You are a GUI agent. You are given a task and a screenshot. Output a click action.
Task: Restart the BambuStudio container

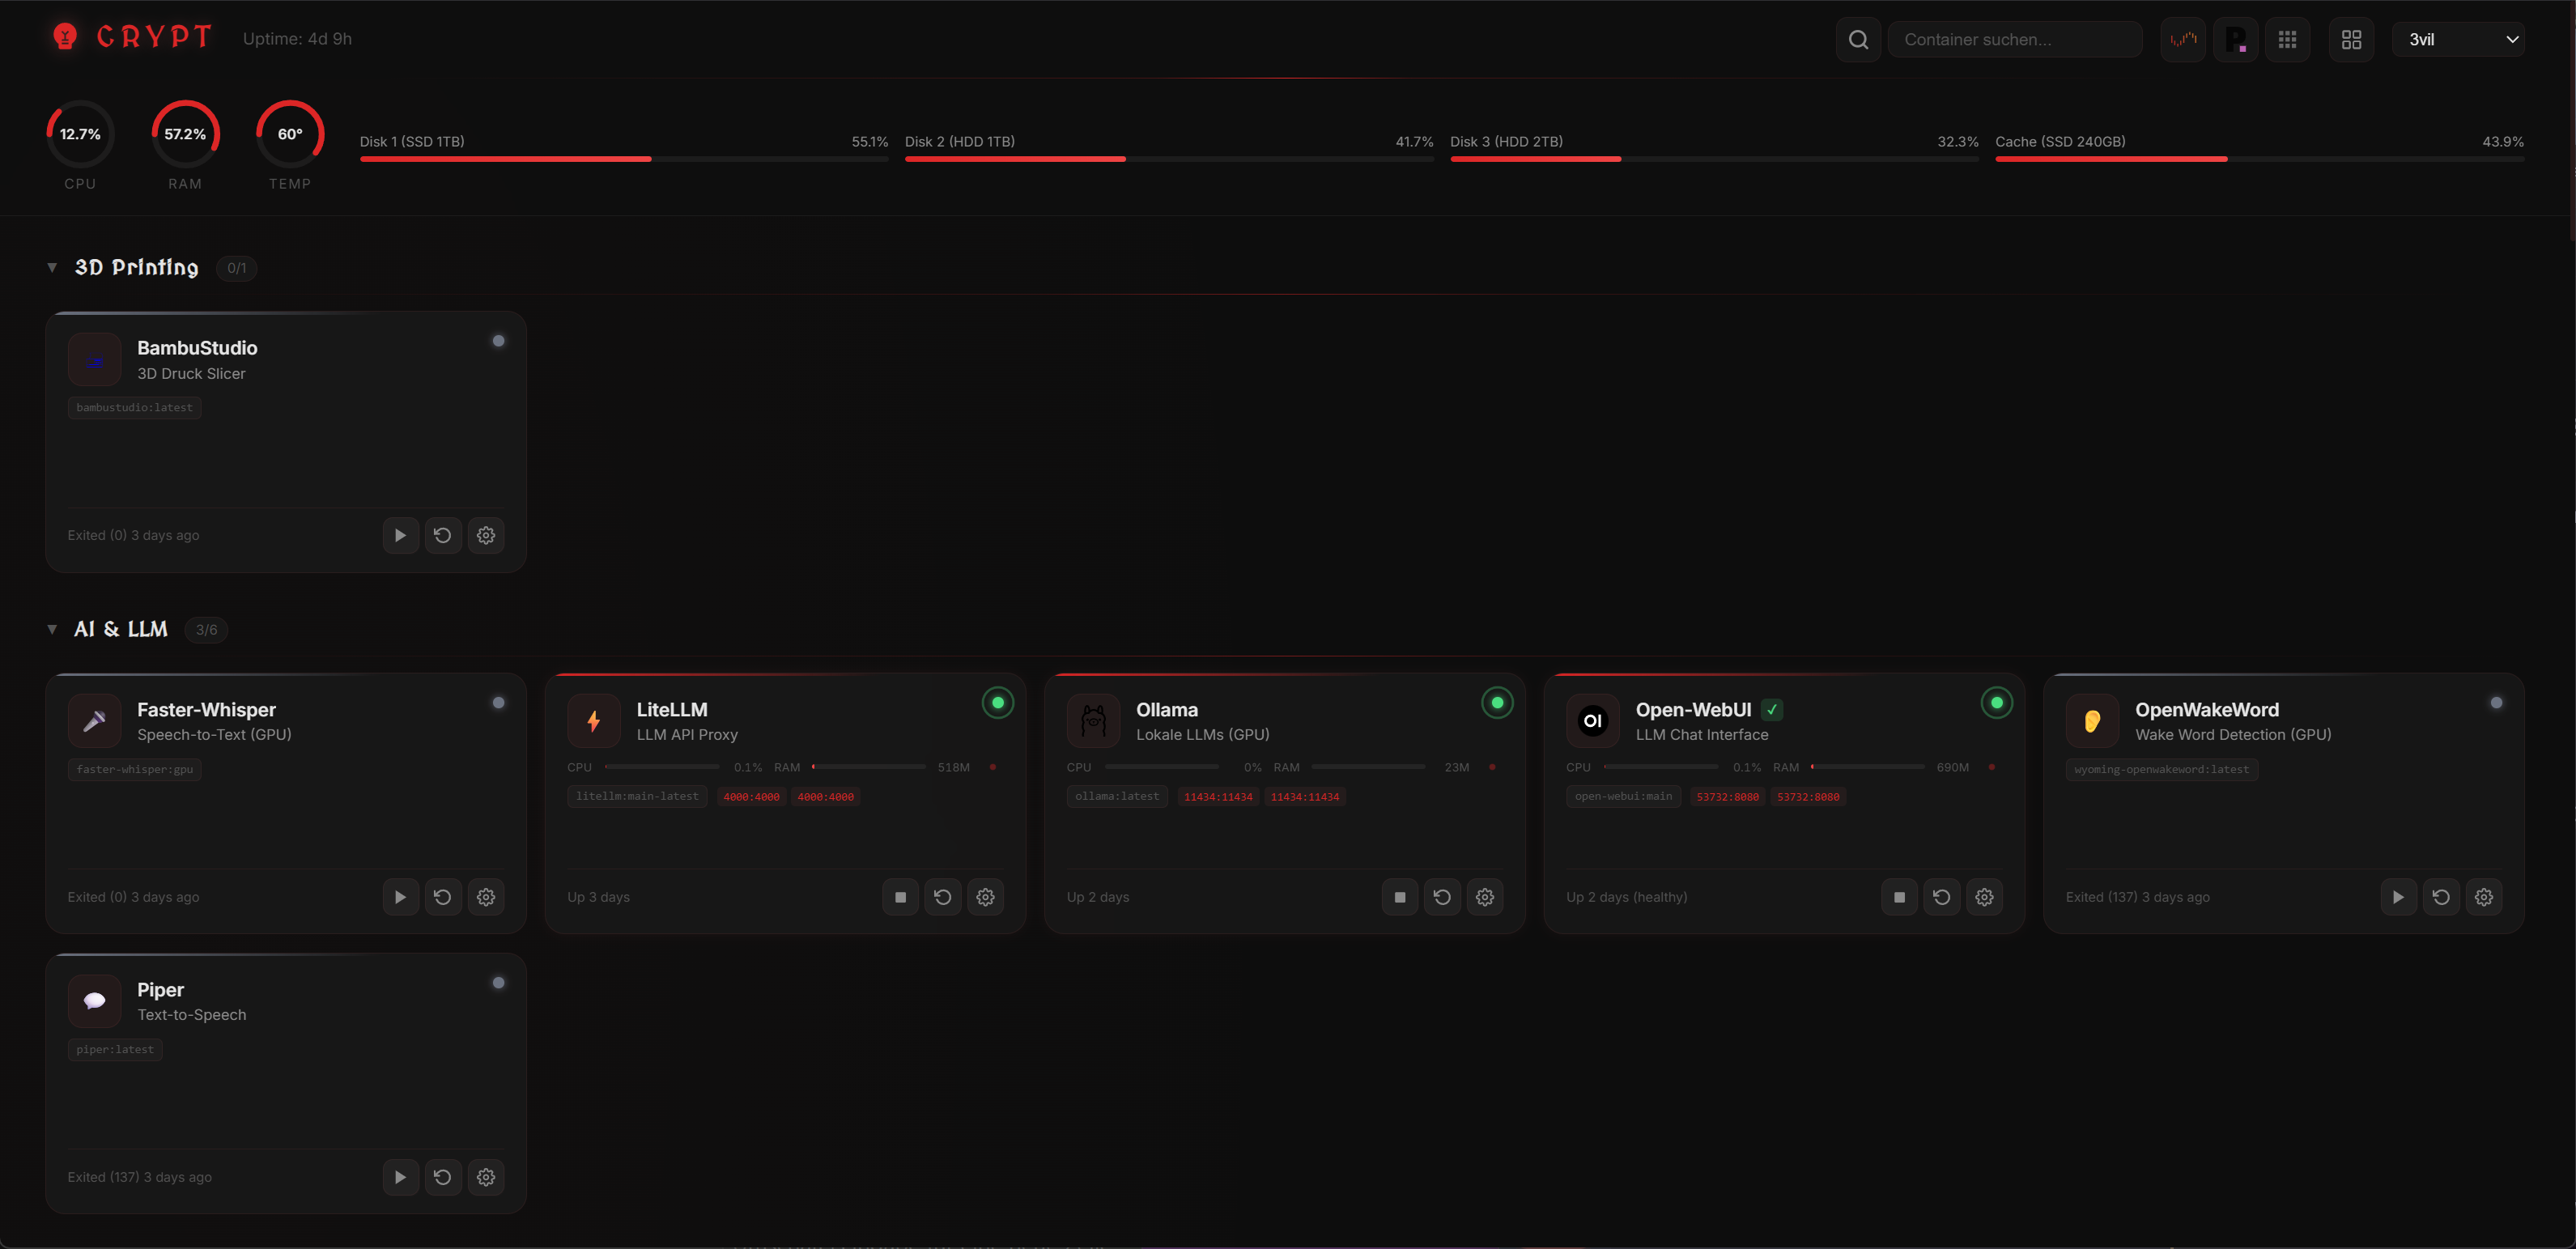(x=443, y=535)
